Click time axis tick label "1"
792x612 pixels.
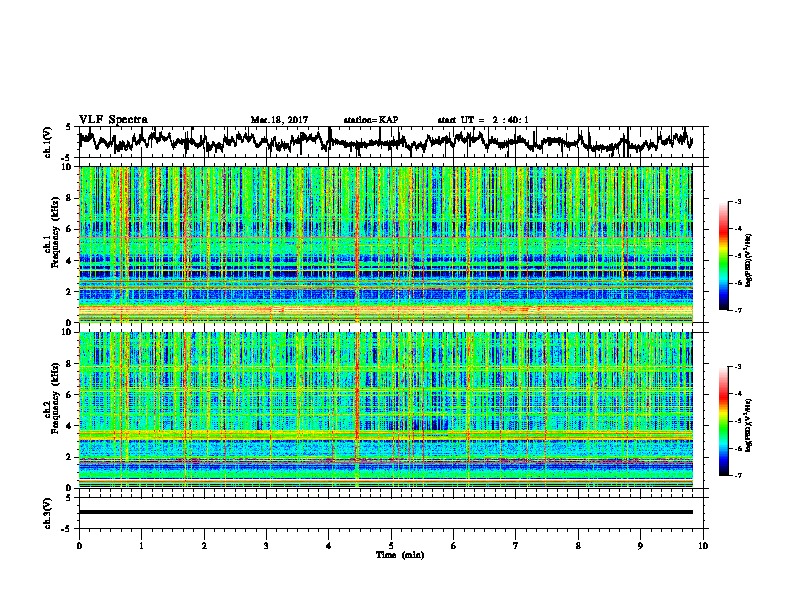pyautogui.click(x=141, y=546)
